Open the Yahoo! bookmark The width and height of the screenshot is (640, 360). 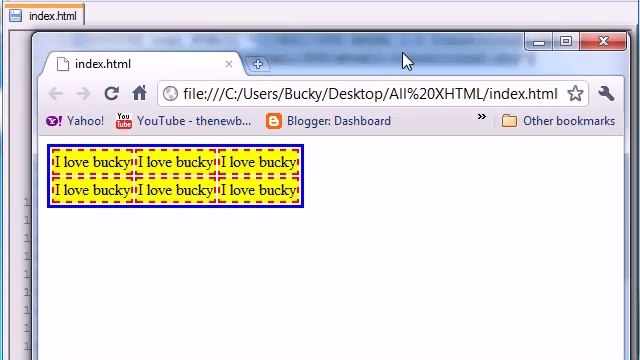(75, 121)
